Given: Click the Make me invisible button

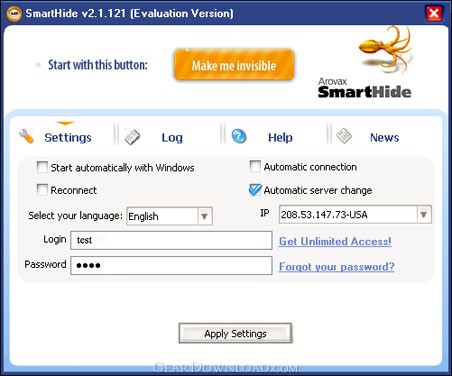Looking at the screenshot, I should [234, 65].
